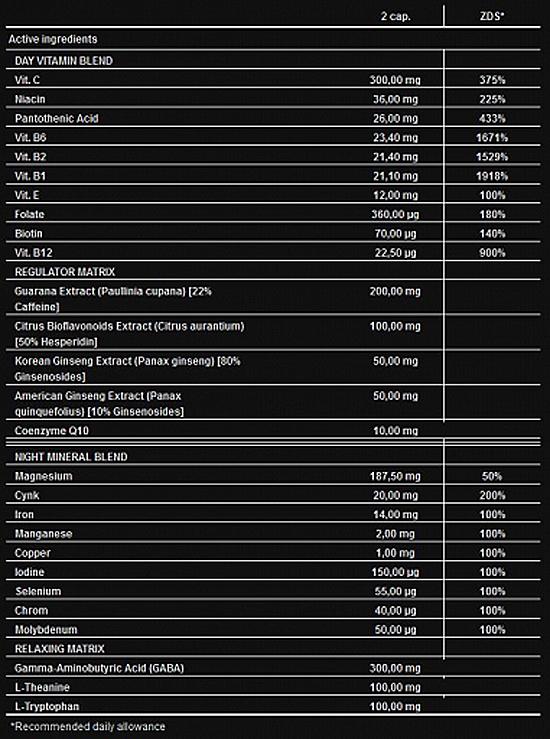Select the NIGHT MINERAL BLEND heading
This screenshot has height=739, width=550.
[x=71, y=457]
